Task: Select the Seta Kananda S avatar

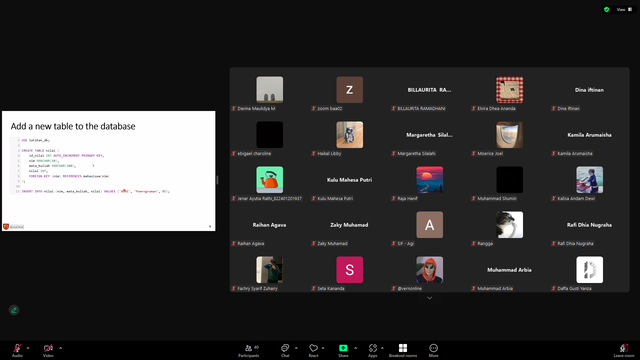Action: coord(349,270)
